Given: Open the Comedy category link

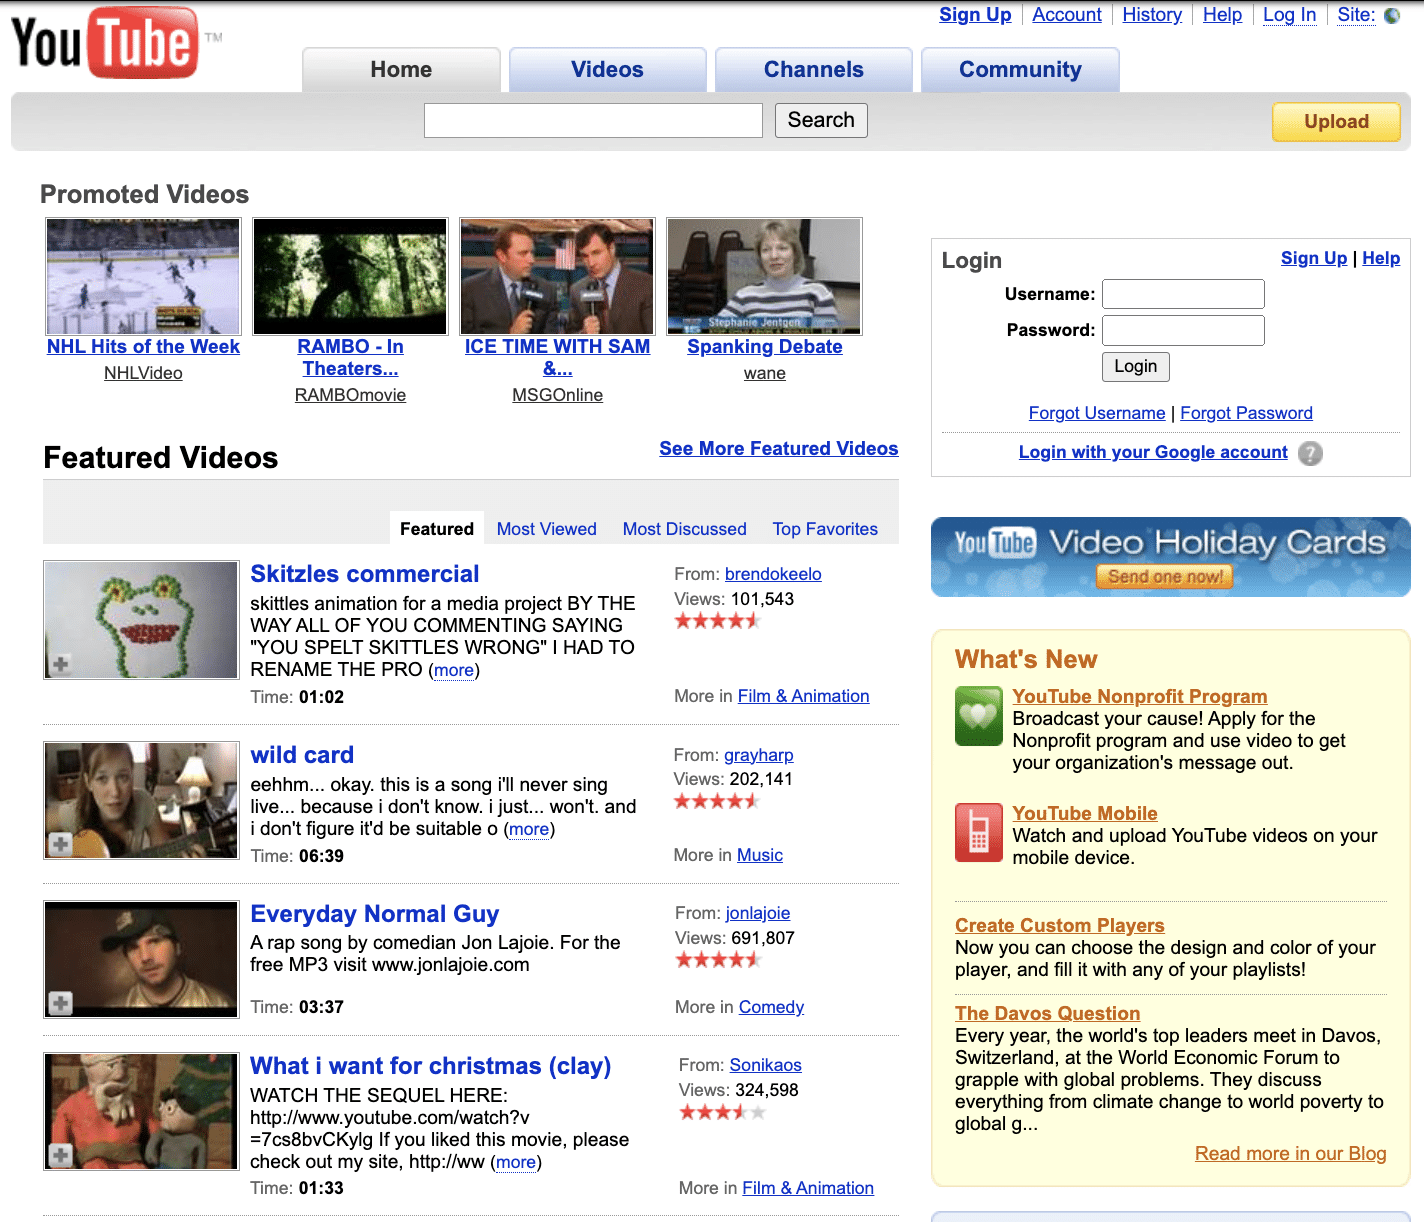Looking at the screenshot, I should click(x=771, y=1007).
